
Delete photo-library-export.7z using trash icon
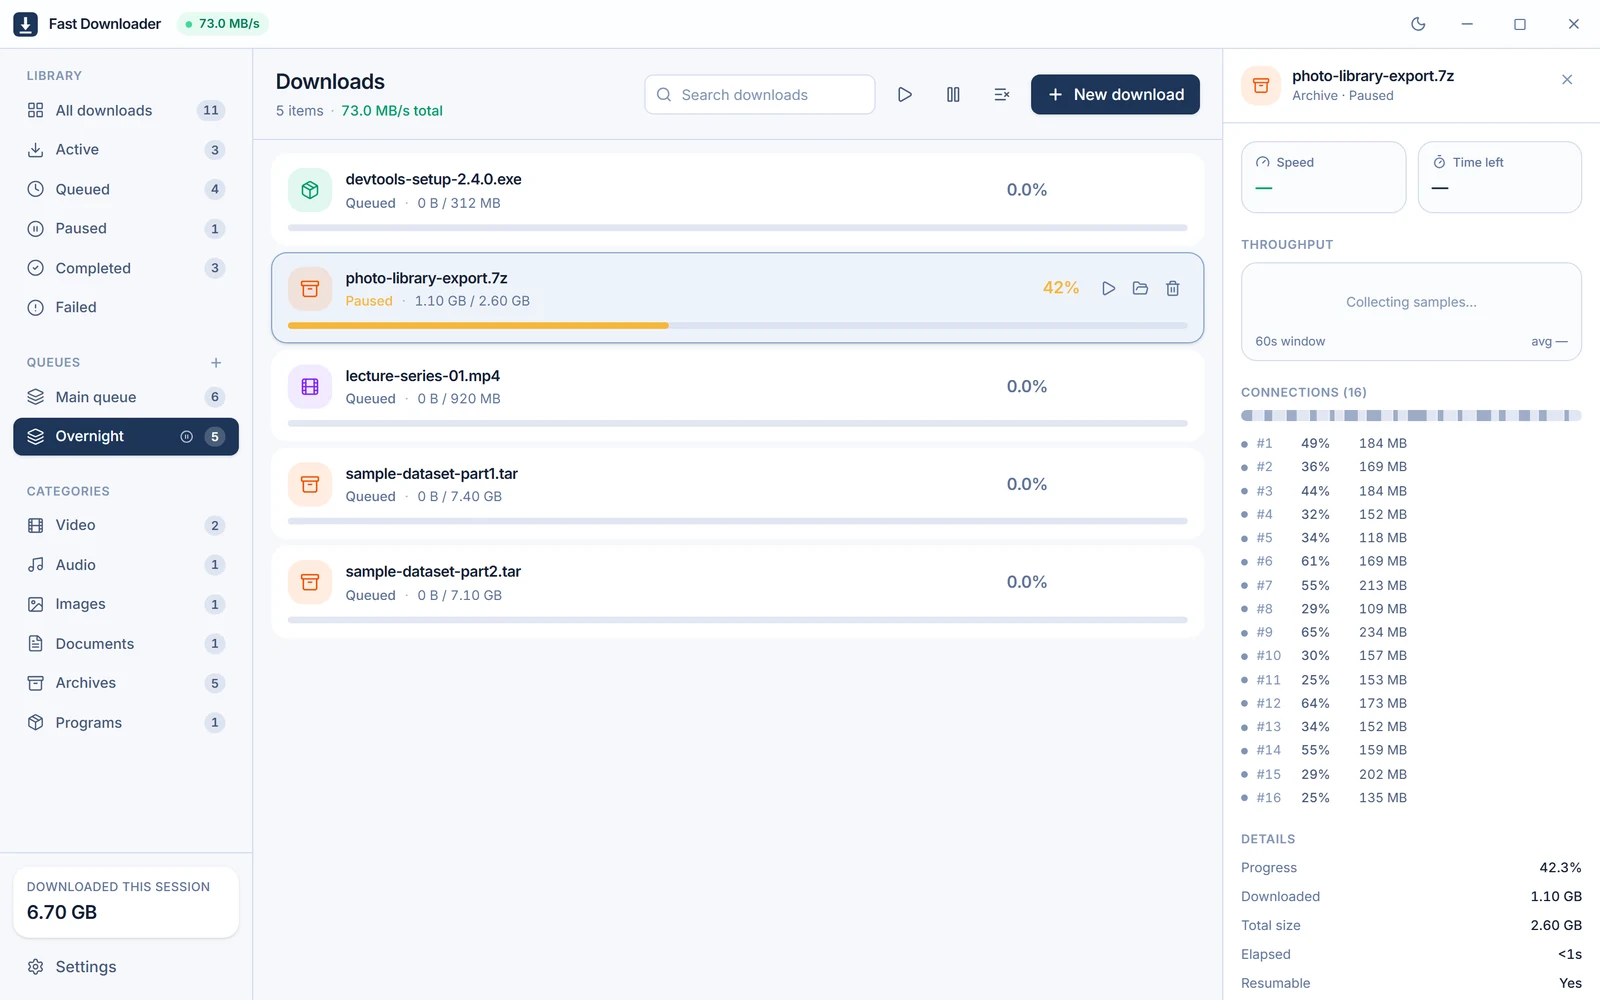pos(1172,288)
